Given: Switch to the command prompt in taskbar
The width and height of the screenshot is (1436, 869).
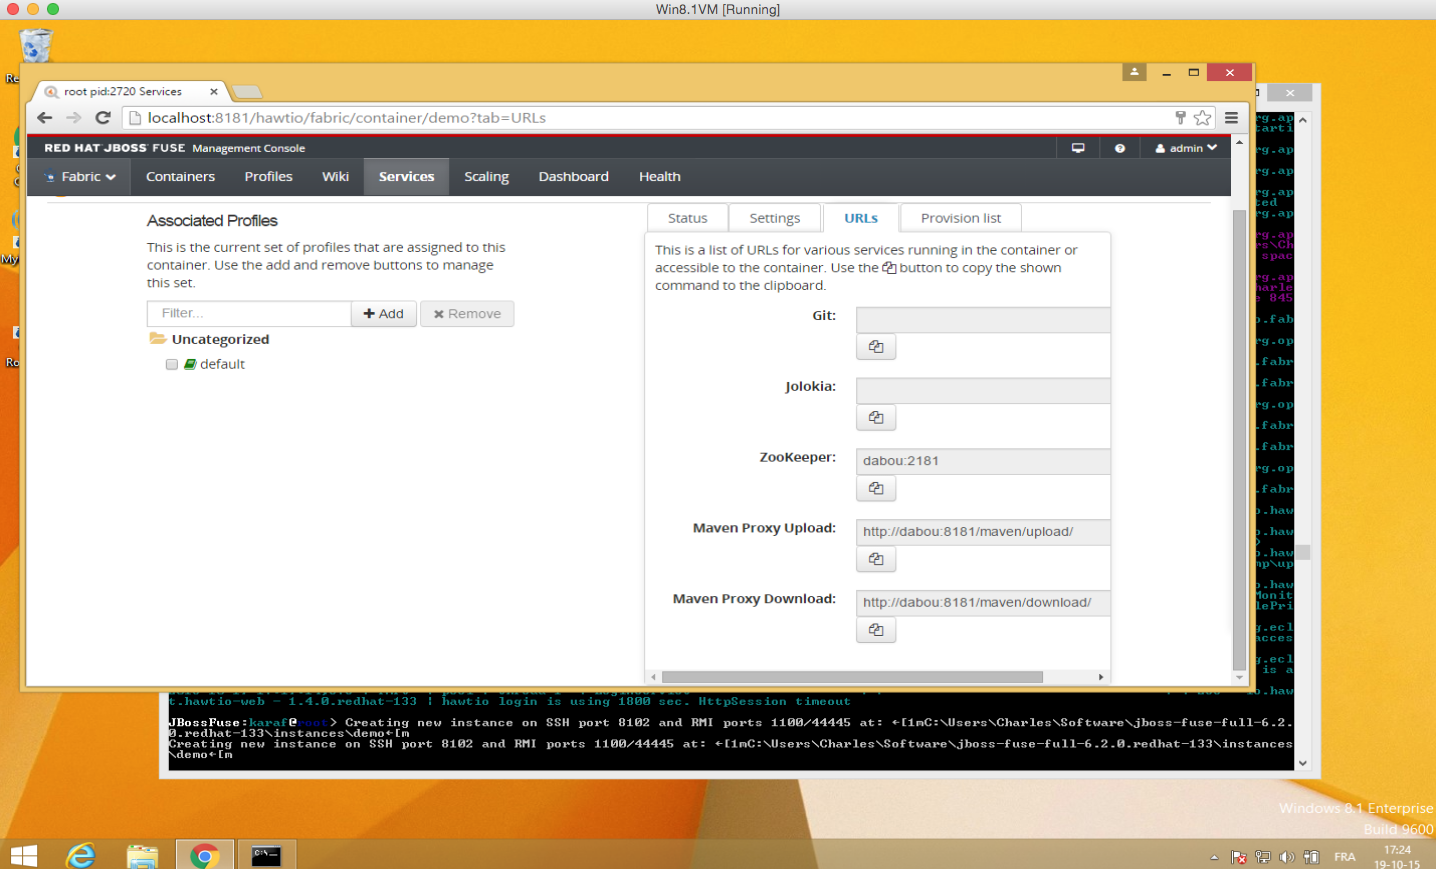Looking at the screenshot, I should [266, 856].
